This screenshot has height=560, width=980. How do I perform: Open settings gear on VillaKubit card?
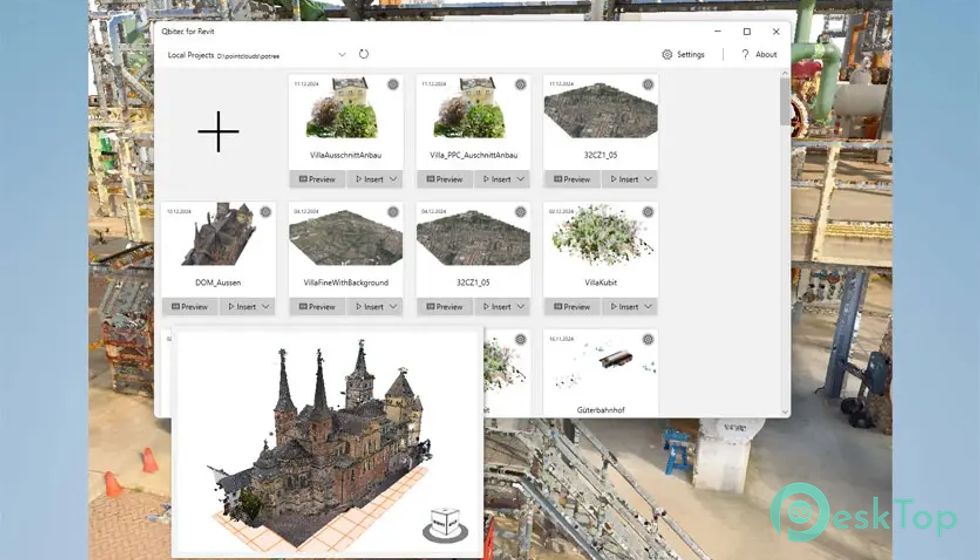click(648, 212)
